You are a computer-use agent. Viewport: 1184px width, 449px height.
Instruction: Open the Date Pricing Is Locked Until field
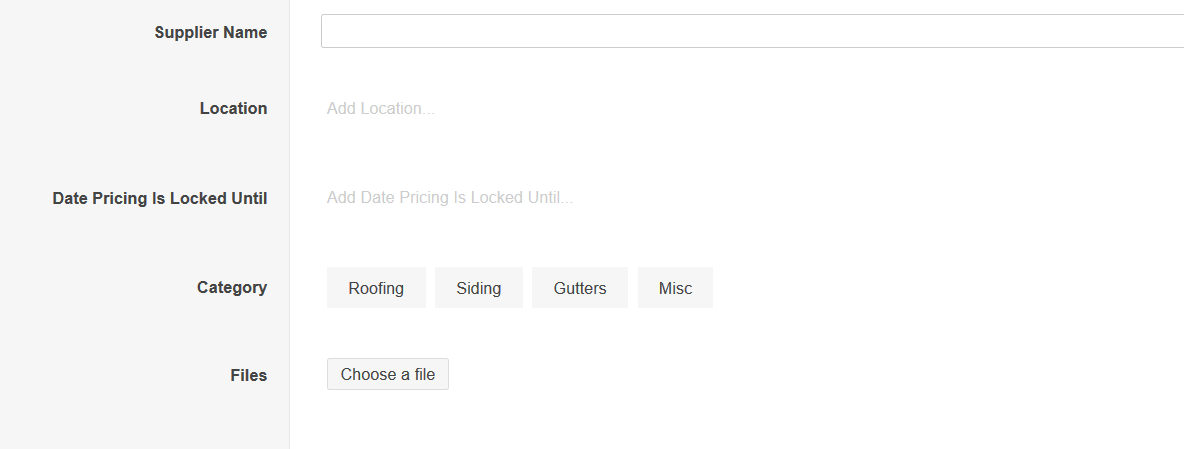(450, 197)
